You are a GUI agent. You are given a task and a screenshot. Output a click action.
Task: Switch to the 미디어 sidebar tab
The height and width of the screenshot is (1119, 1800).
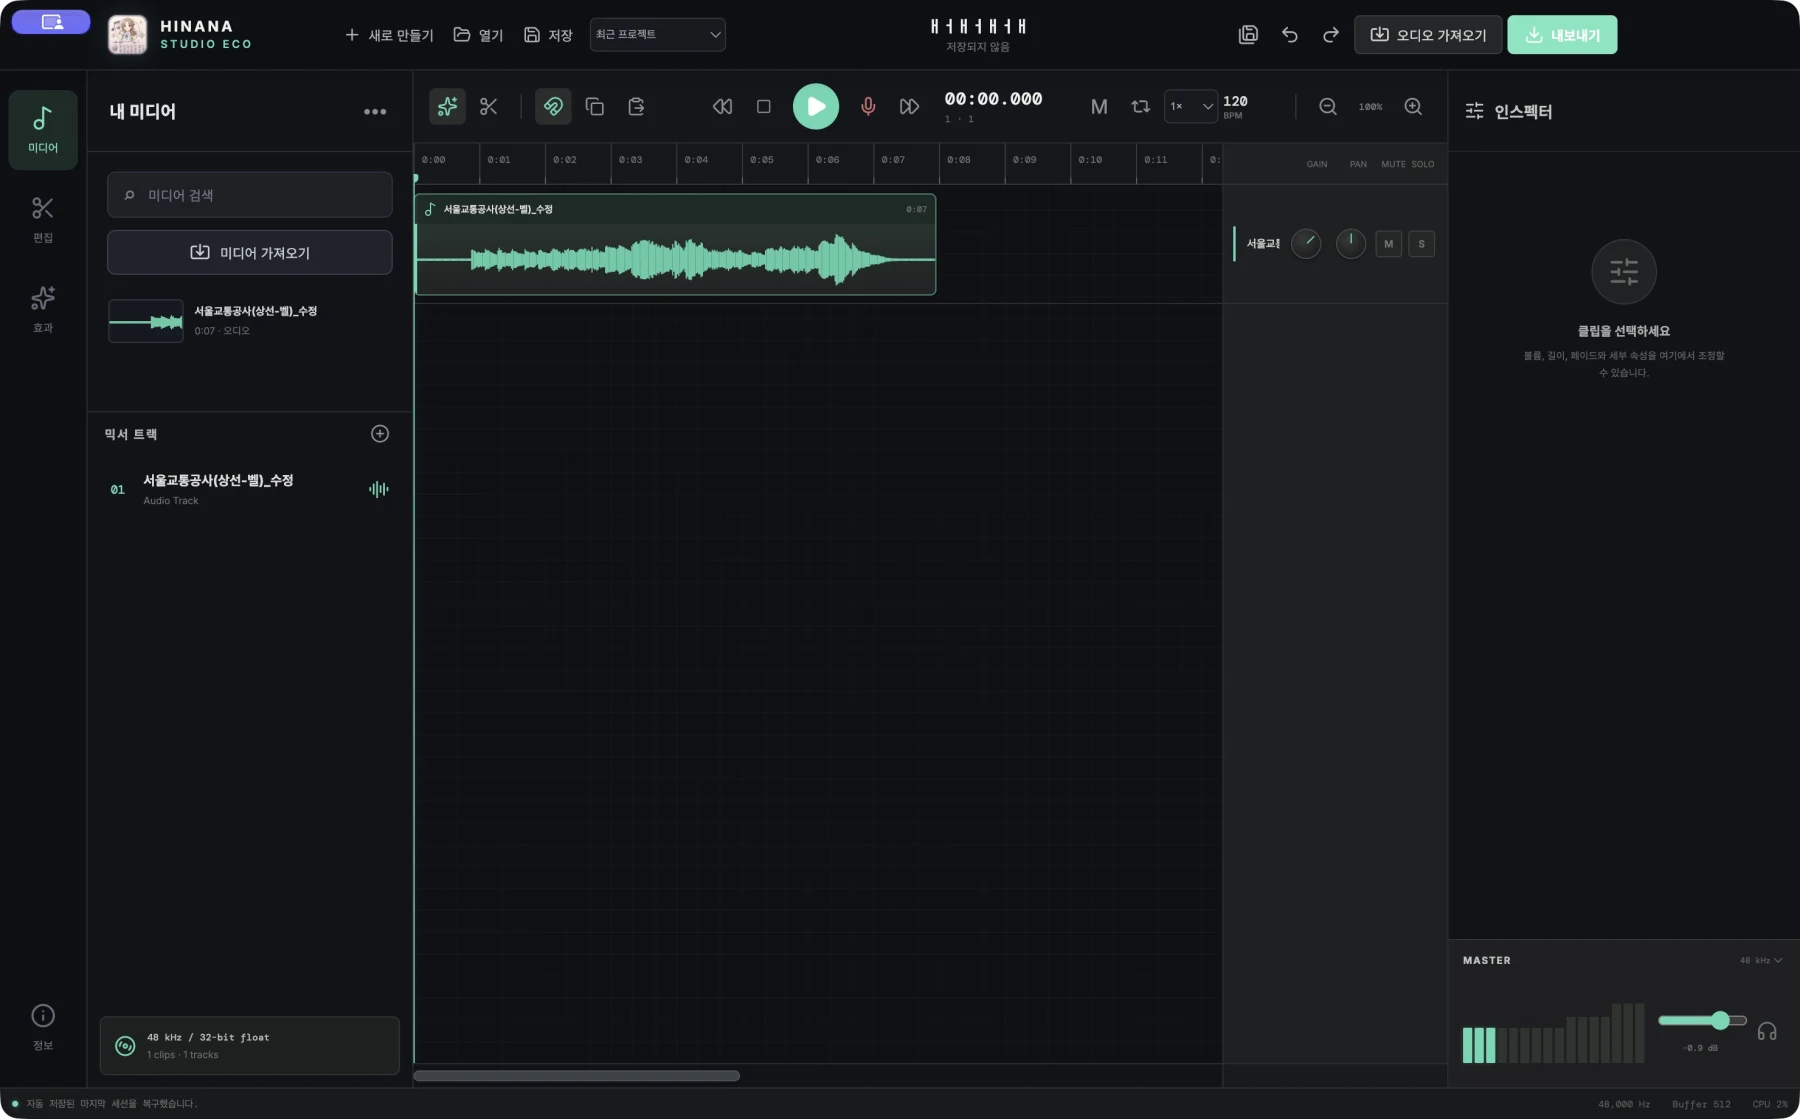pyautogui.click(x=43, y=130)
